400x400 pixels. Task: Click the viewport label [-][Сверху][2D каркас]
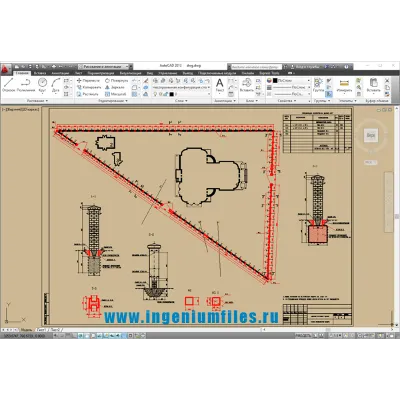(x=21, y=109)
